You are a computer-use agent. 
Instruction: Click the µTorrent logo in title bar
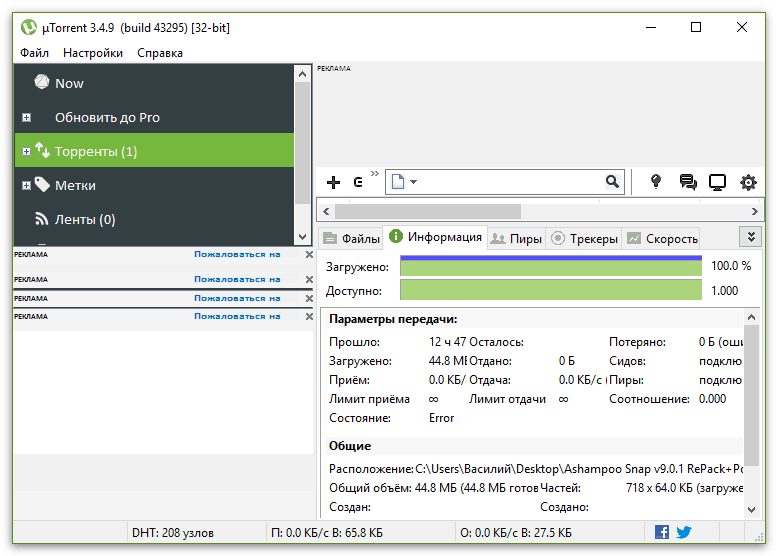click(x=29, y=27)
